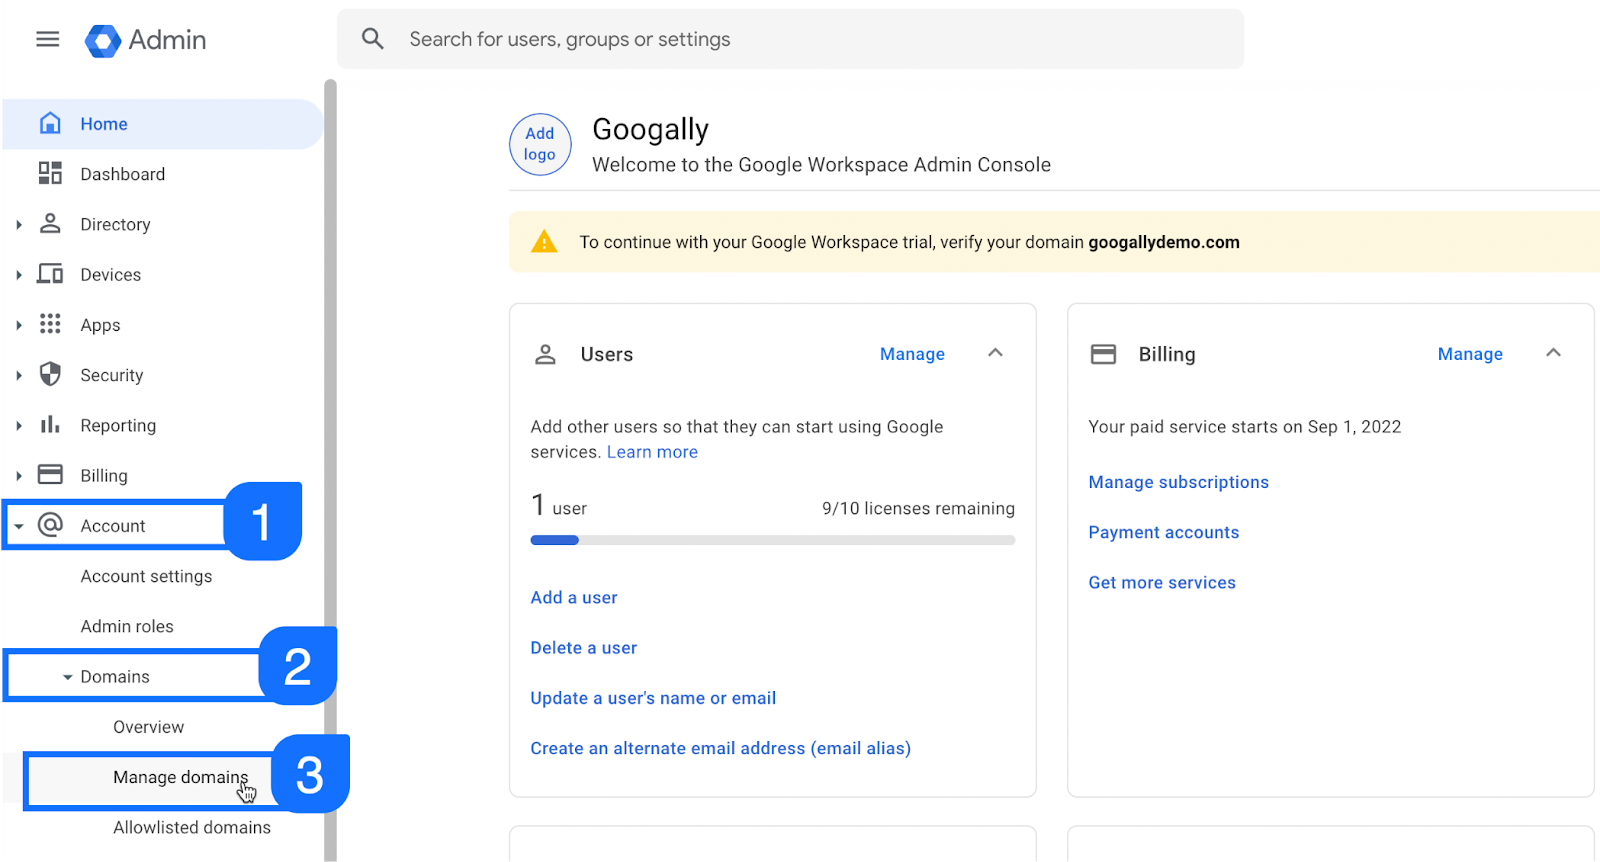The width and height of the screenshot is (1600, 862).
Task: Expand the Directory section arrow
Action: coord(19,225)
